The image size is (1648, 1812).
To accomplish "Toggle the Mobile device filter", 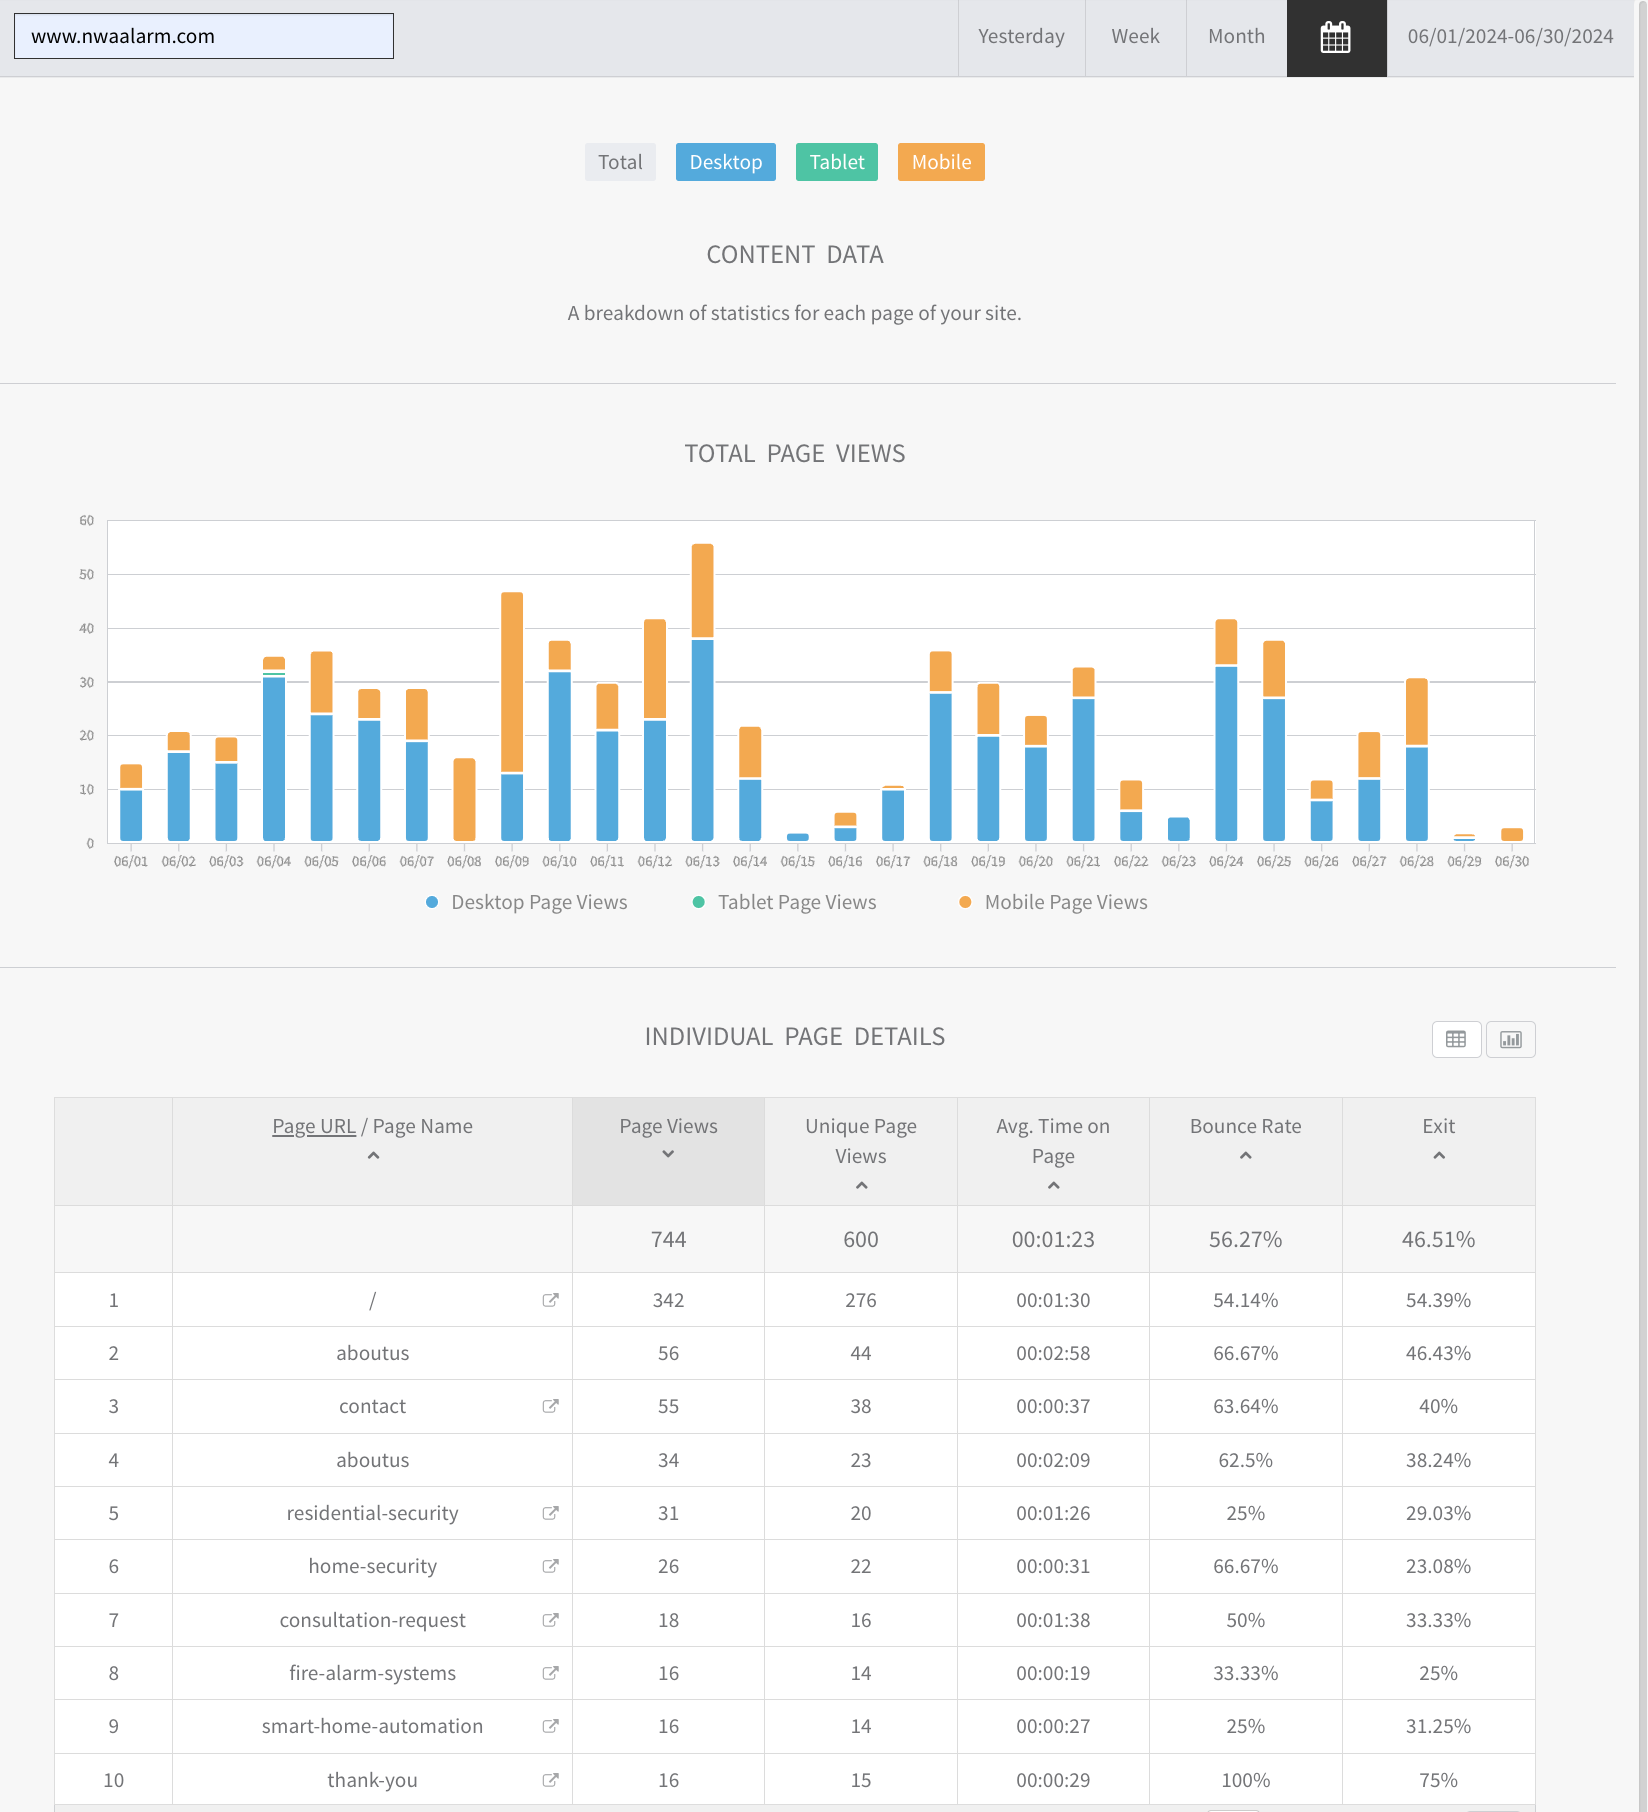I will point(940,162).
